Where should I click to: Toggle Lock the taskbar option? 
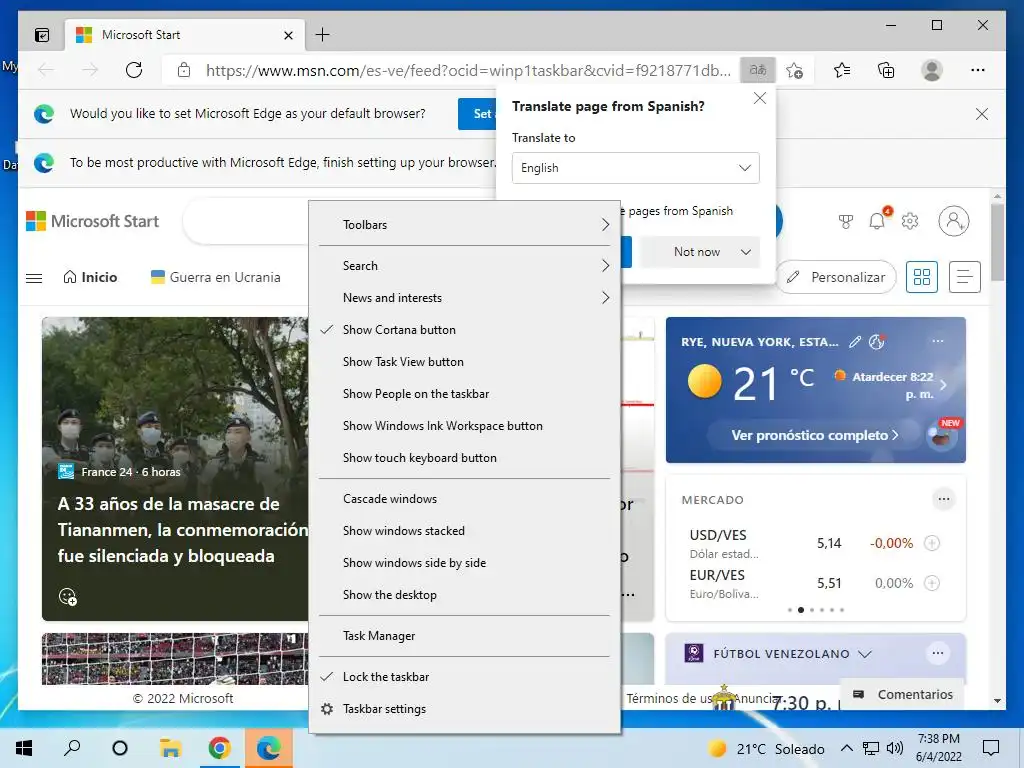tap(464, 677)
